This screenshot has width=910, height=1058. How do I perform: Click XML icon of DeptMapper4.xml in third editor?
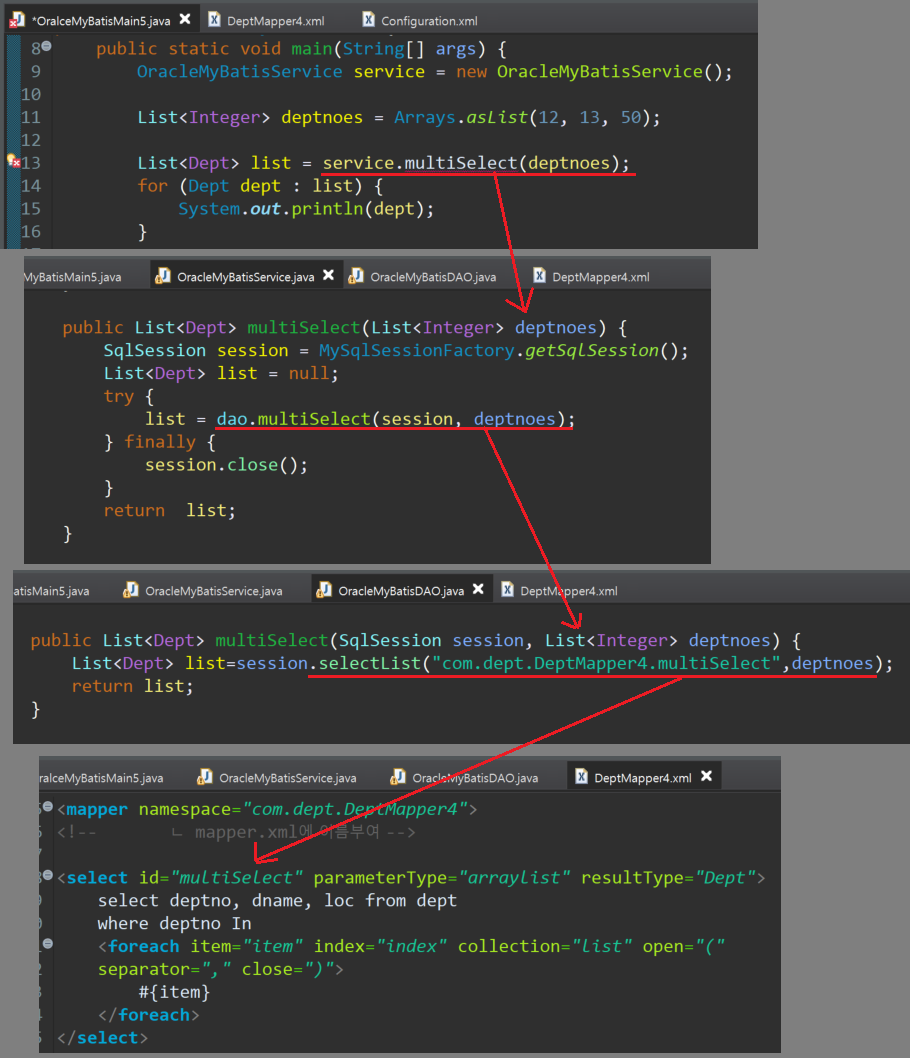click(507, 589)
